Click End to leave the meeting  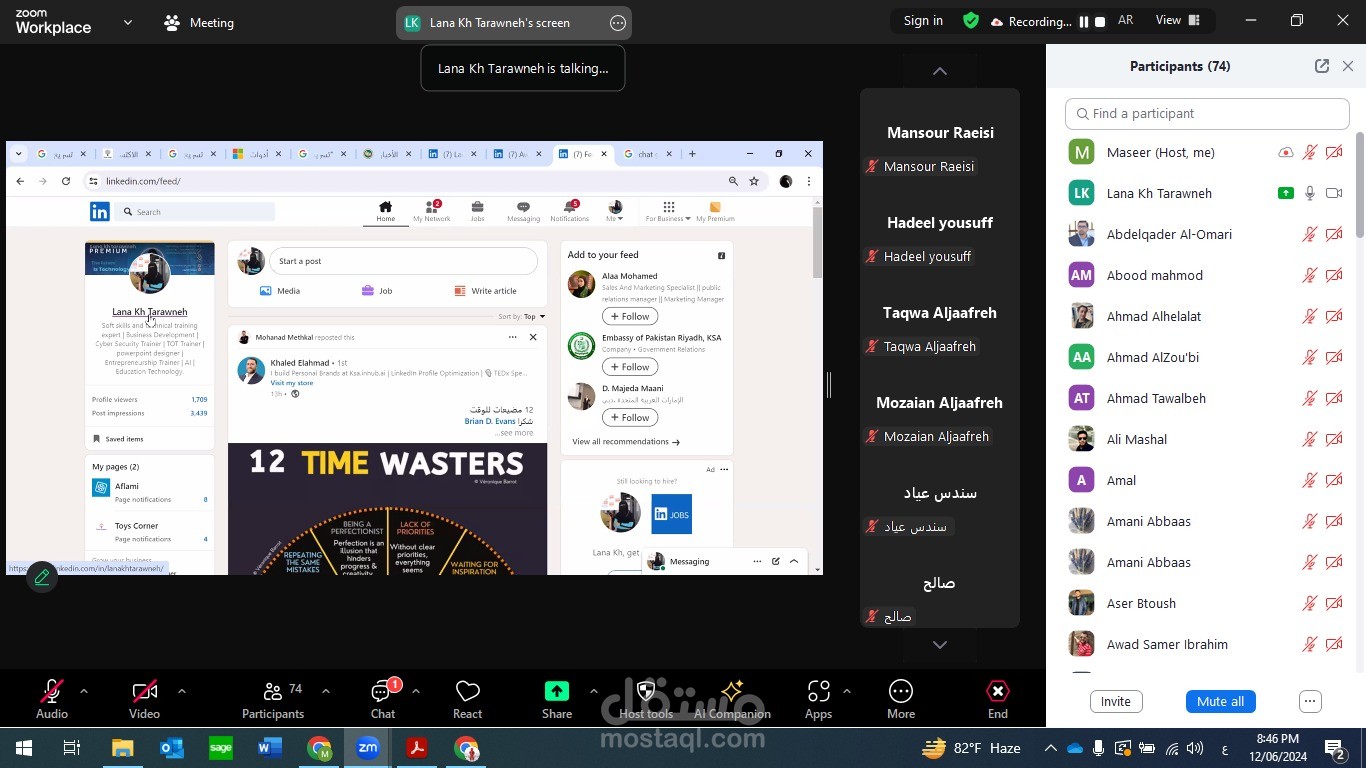tap(998, 700)
